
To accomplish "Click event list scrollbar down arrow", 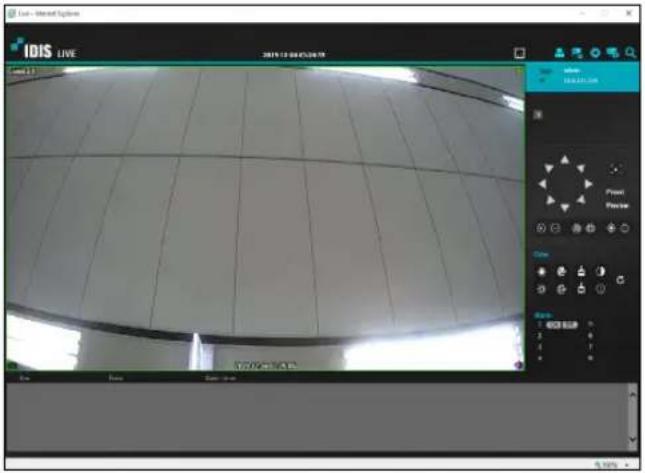I will click(x=632, y=440).
